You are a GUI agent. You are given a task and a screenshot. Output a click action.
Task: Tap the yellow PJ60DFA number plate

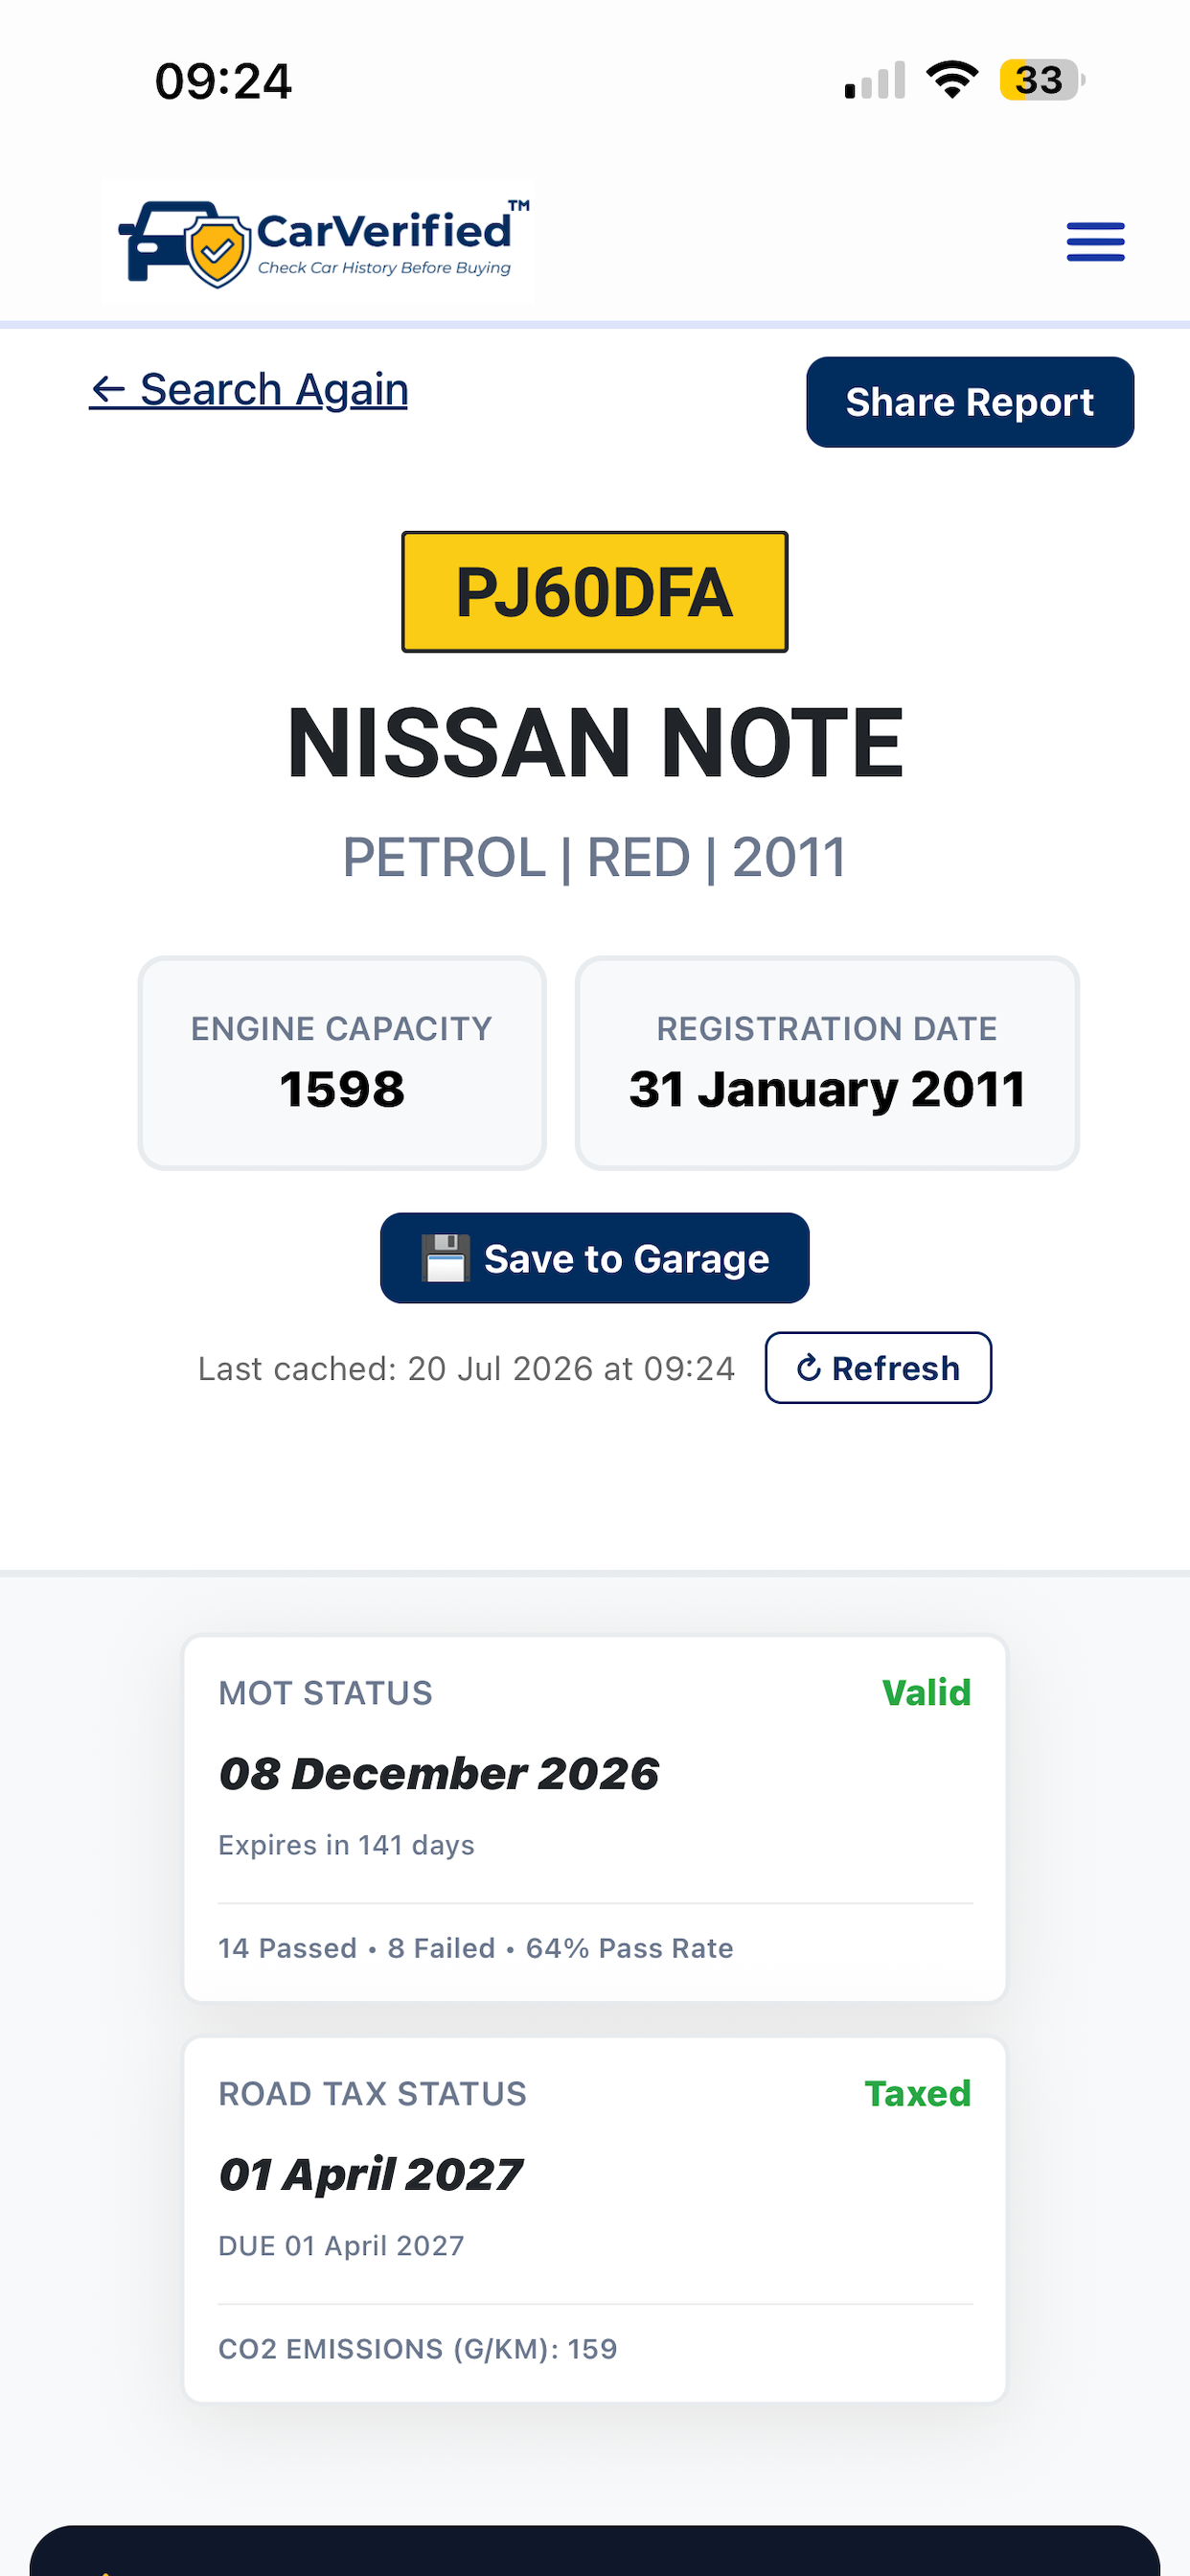tap(595, 592)
